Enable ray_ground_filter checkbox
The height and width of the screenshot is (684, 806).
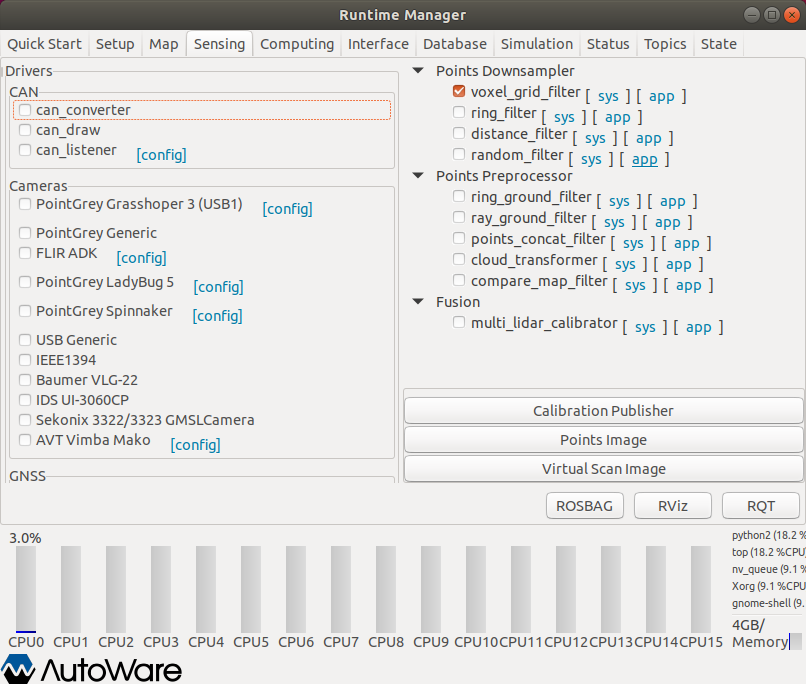459,217
